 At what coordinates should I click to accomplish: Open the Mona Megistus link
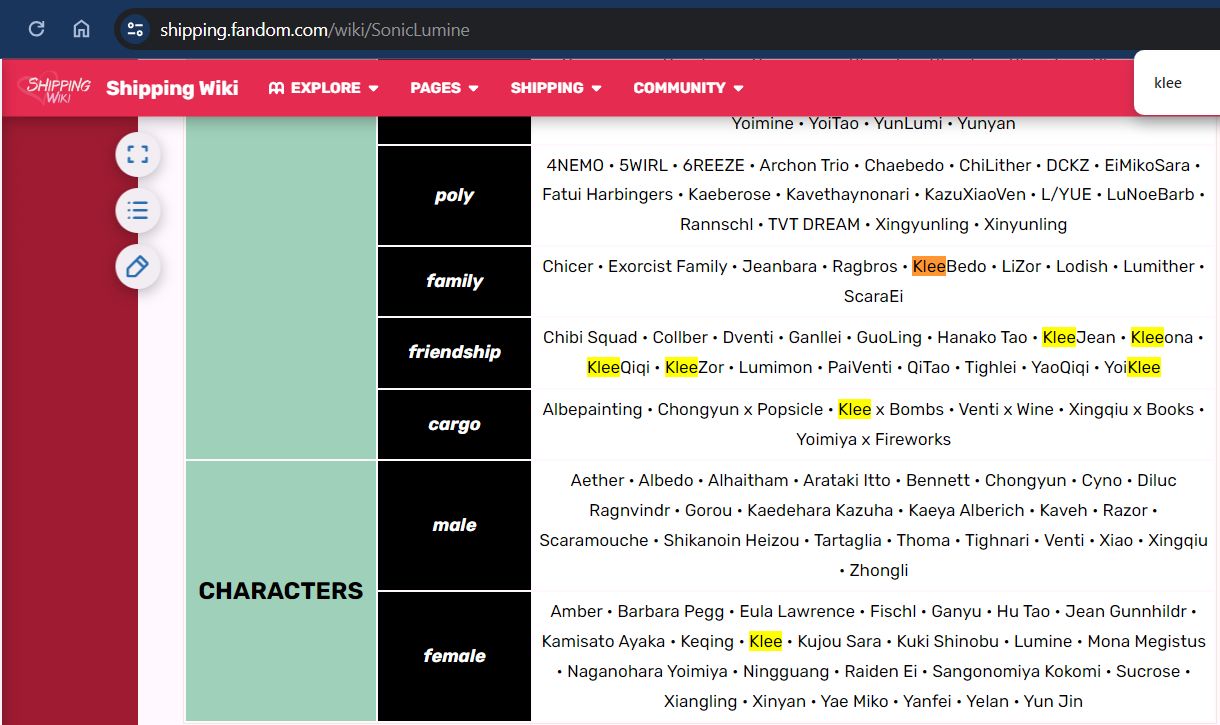click(1147, 641)
